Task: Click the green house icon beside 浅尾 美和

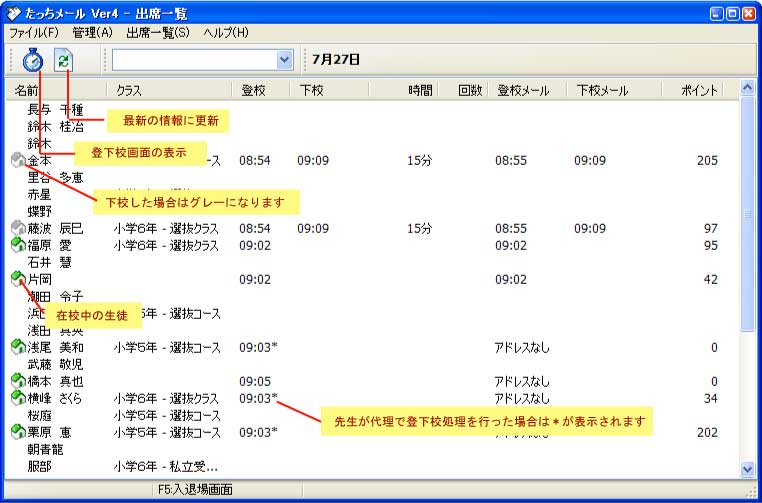Action: [x=18, y=347]
